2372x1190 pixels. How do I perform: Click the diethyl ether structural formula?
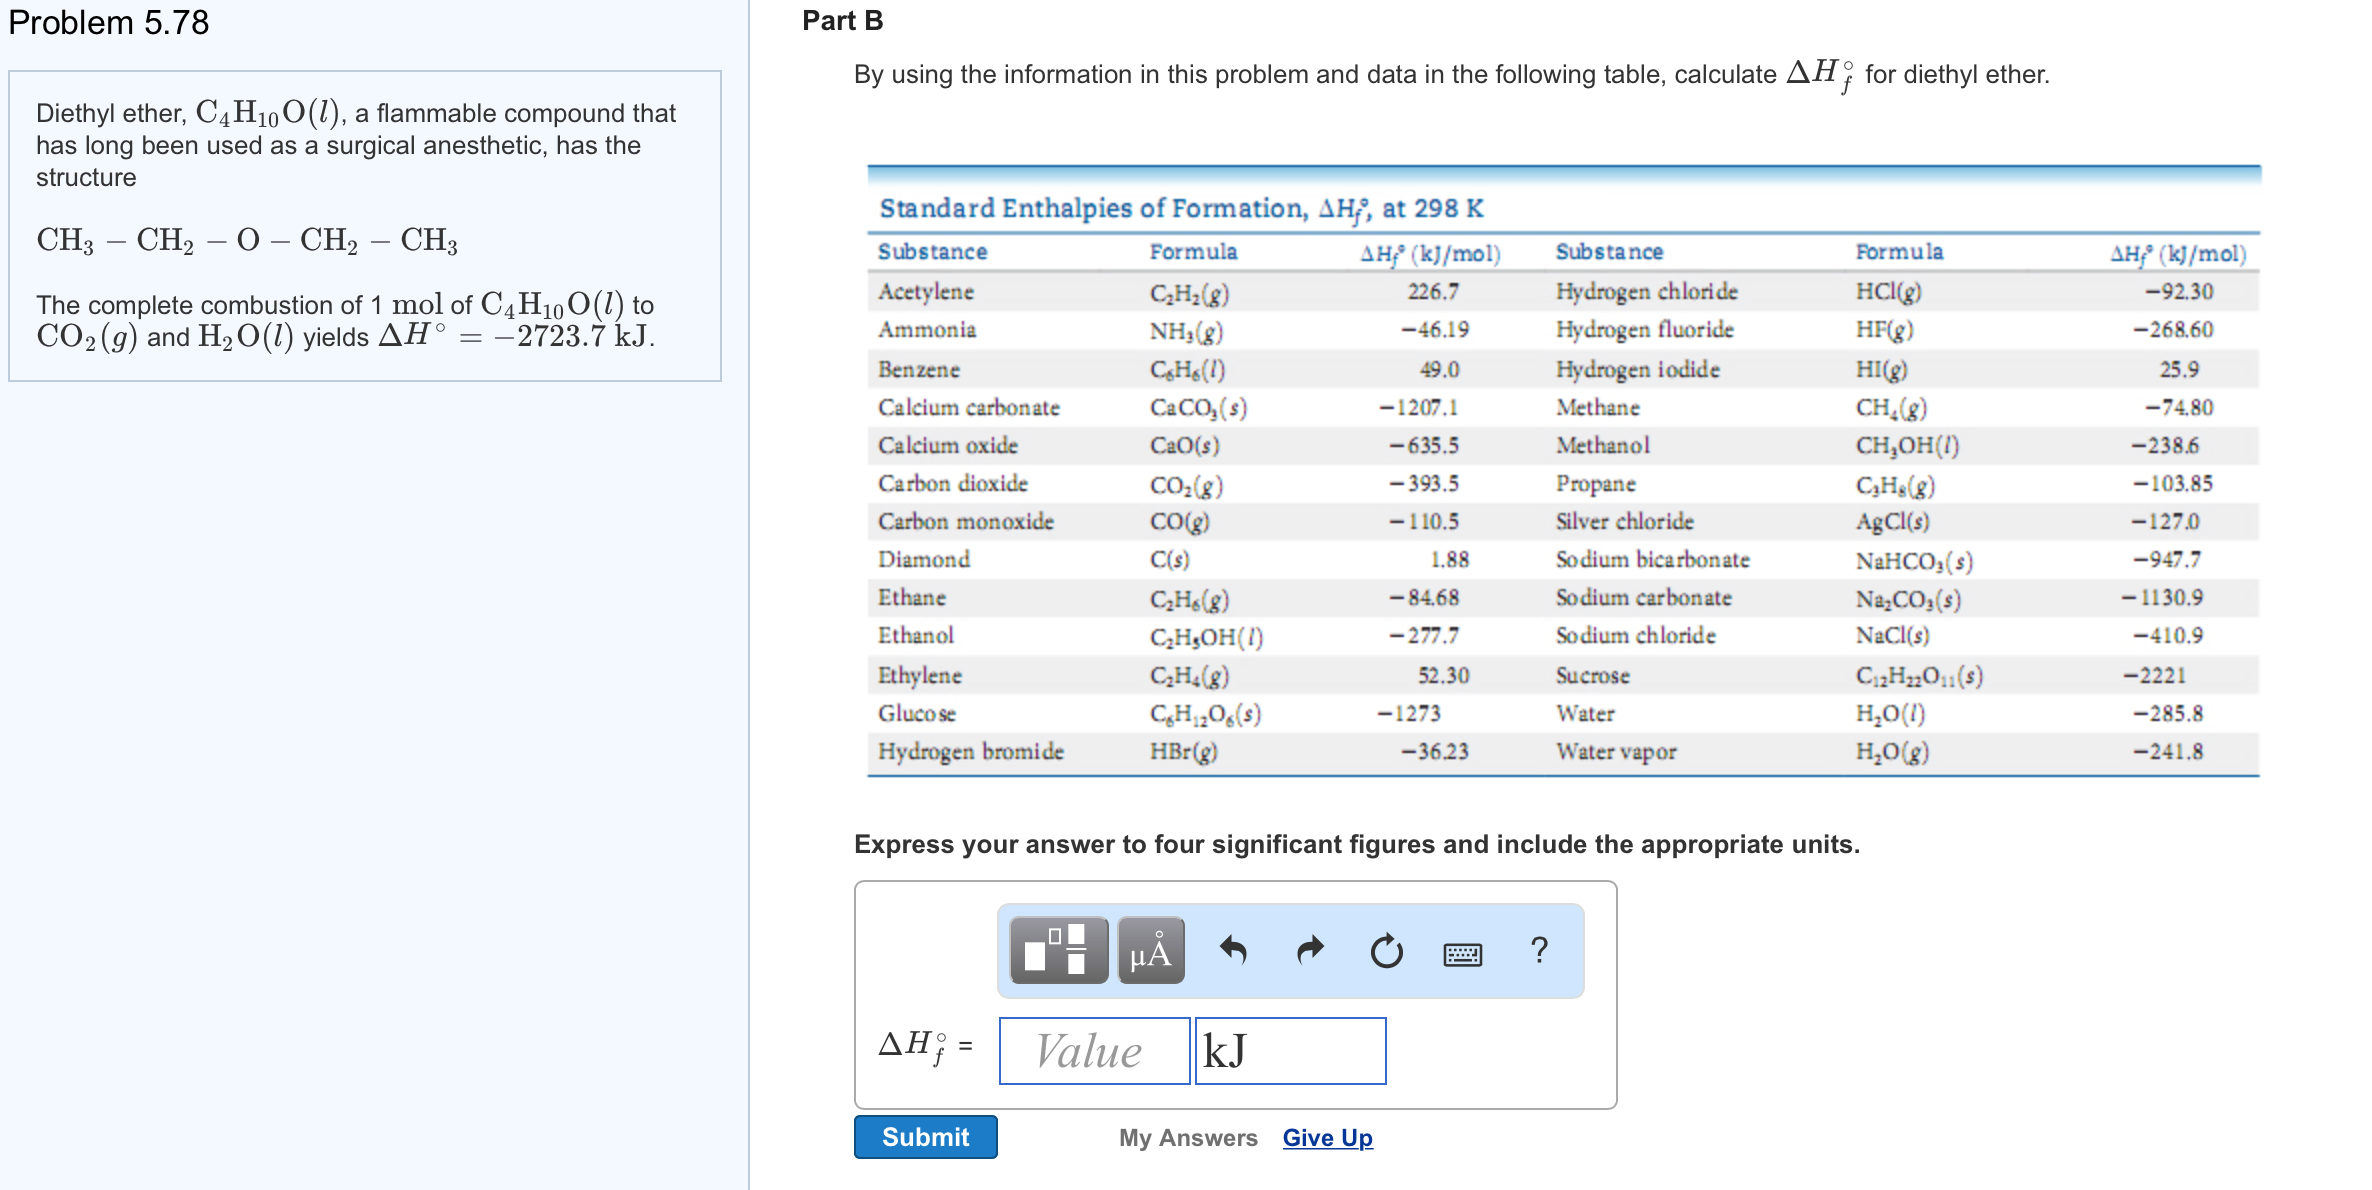(x=247, y=240)
